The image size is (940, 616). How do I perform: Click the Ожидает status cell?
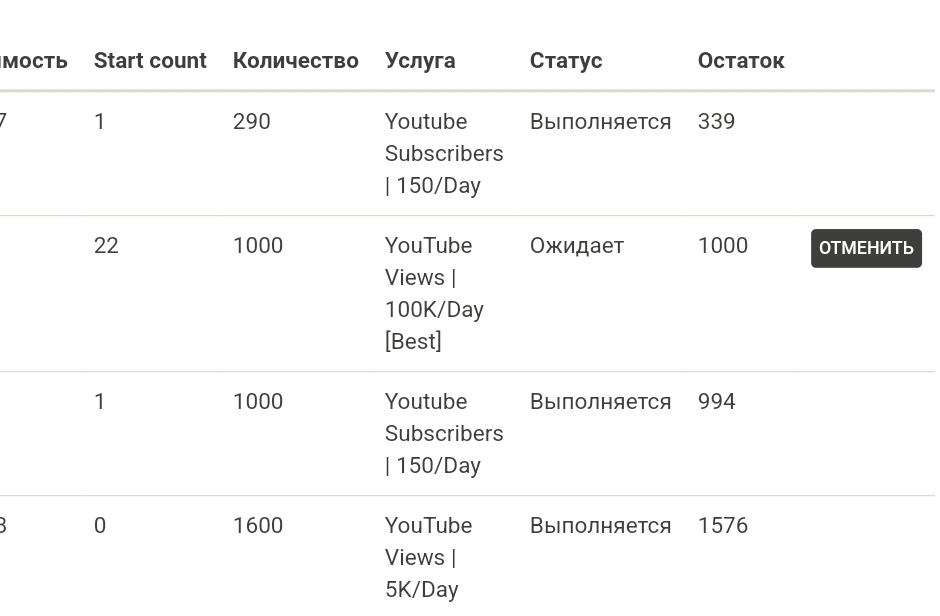(577, 246)
